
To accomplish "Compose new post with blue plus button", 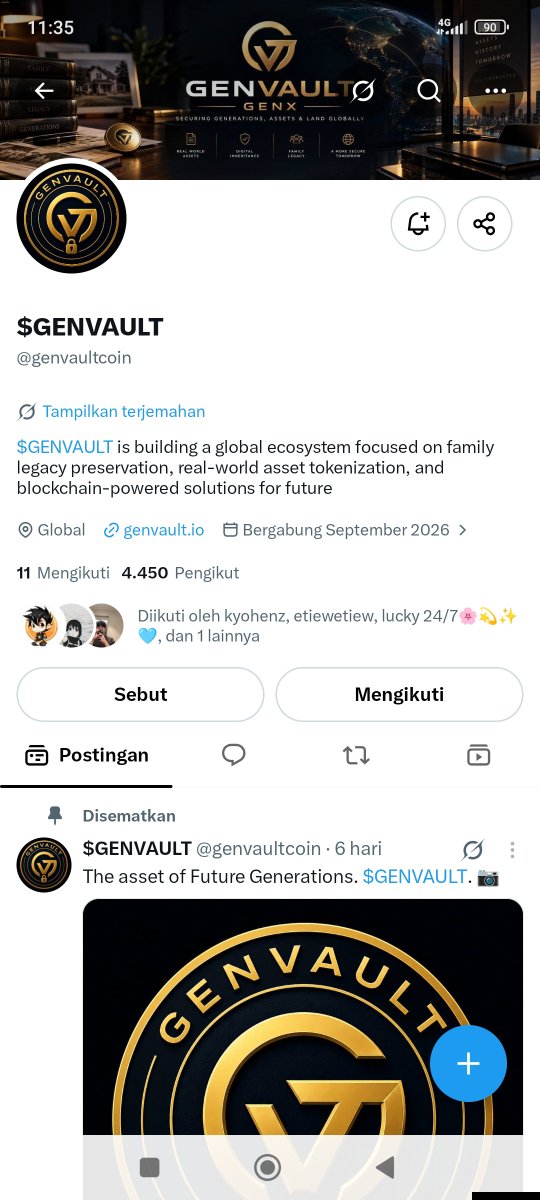I will click(468, 1063).
